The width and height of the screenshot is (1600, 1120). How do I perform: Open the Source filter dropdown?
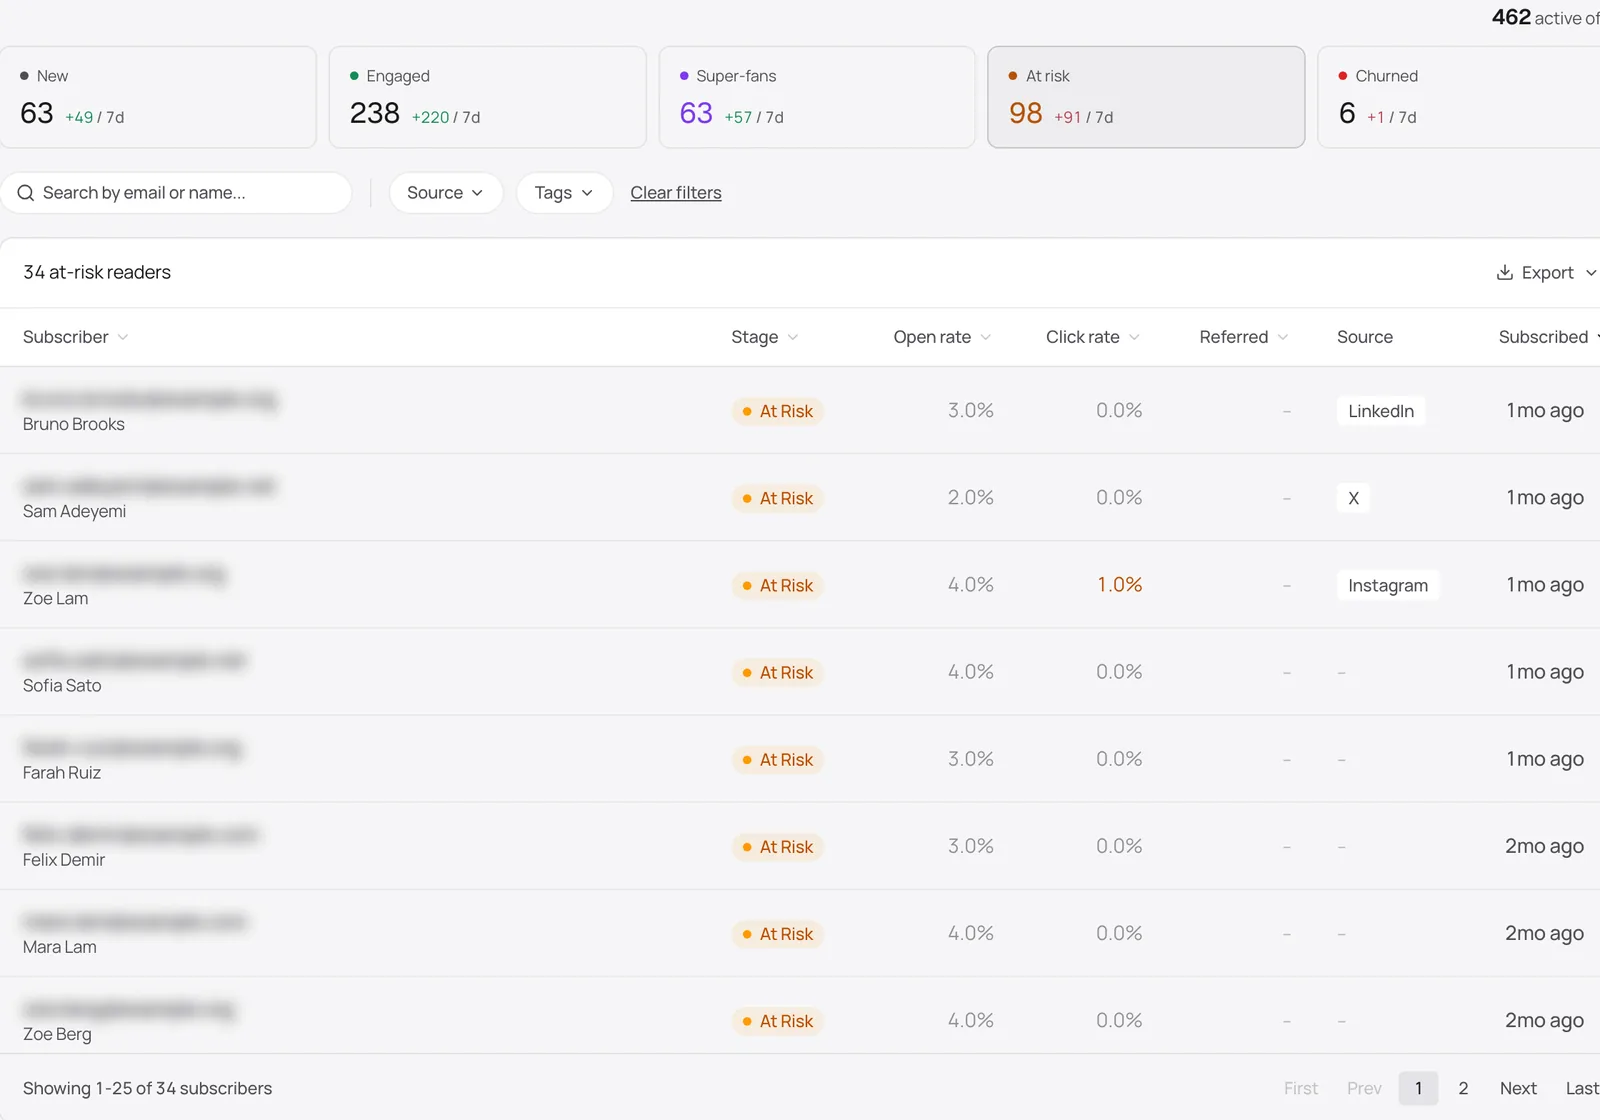pos(446,193)
